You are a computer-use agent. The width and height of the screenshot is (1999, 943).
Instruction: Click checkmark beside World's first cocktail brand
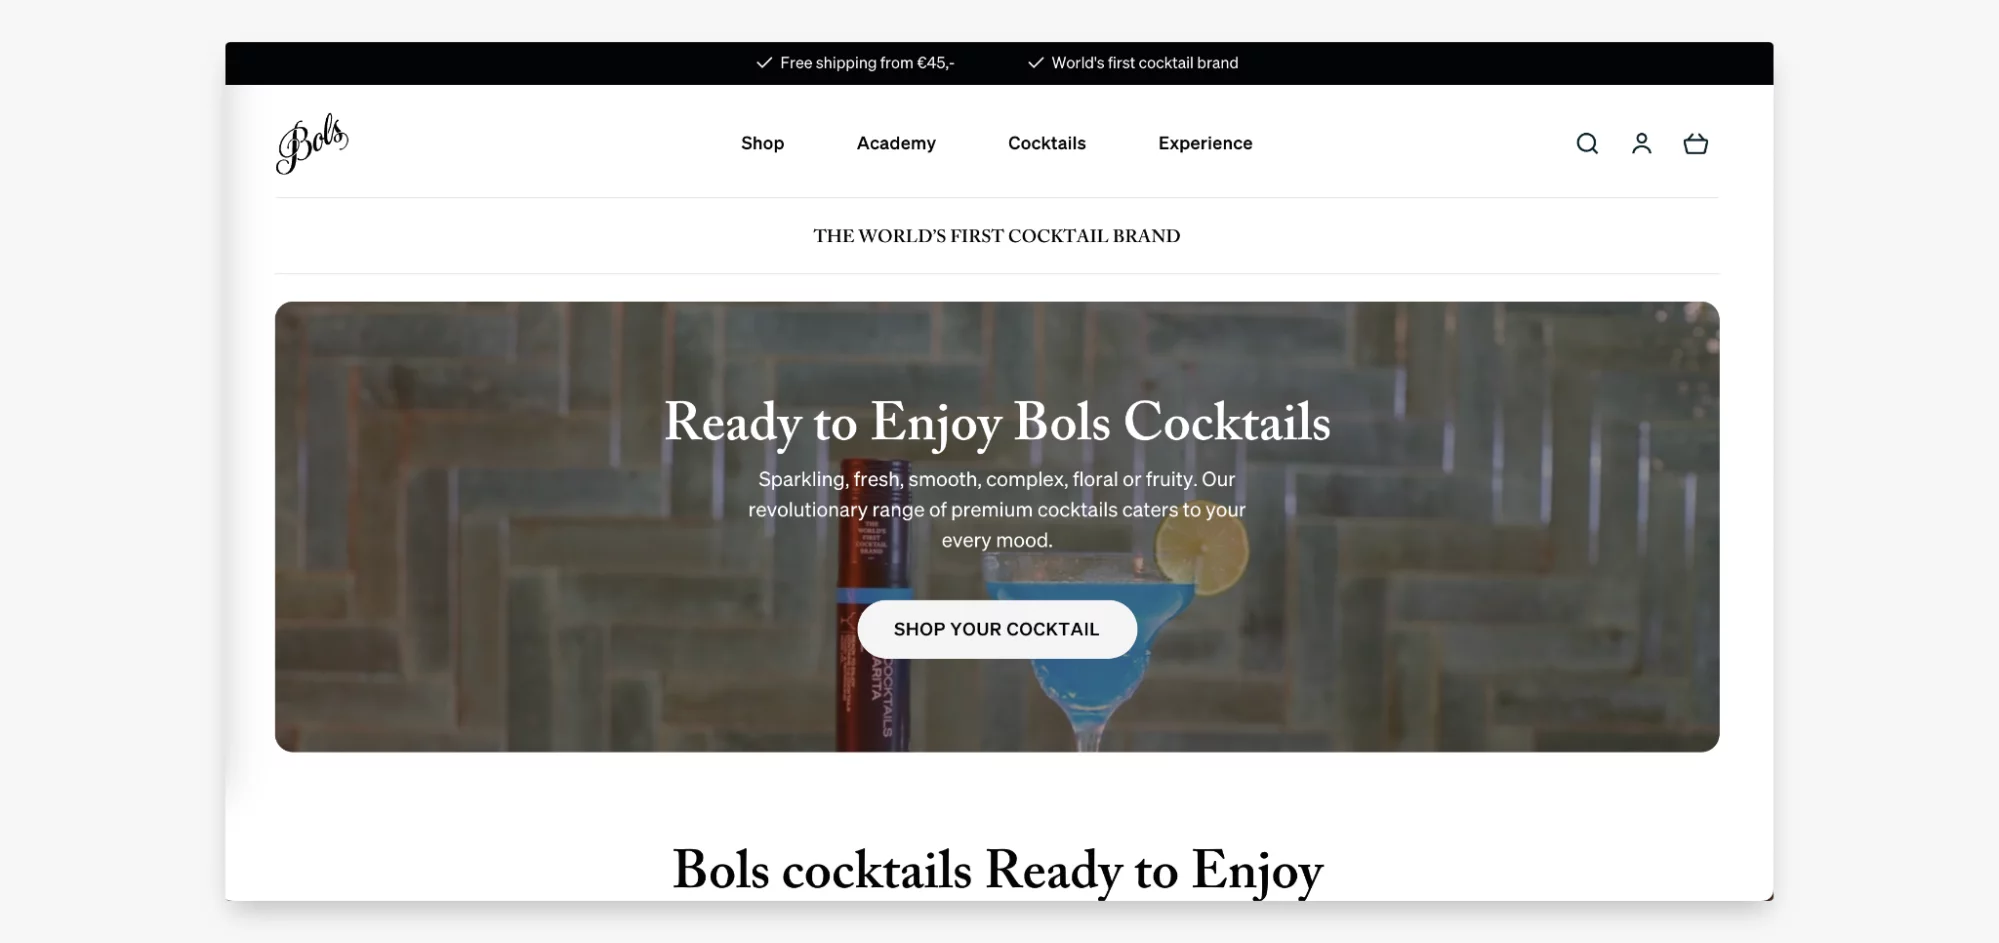pyautogui.click(x=1036, y=63)
